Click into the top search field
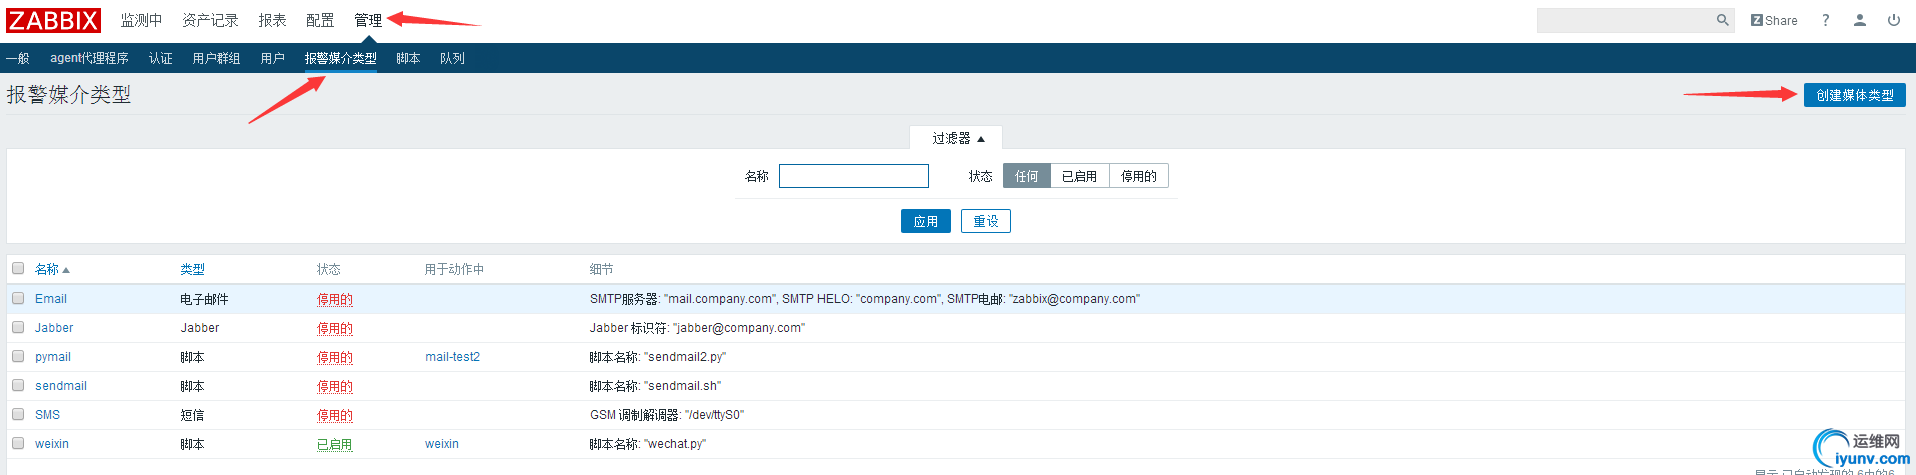This screenshot has width=1916, height=475. coord(1626,20)
